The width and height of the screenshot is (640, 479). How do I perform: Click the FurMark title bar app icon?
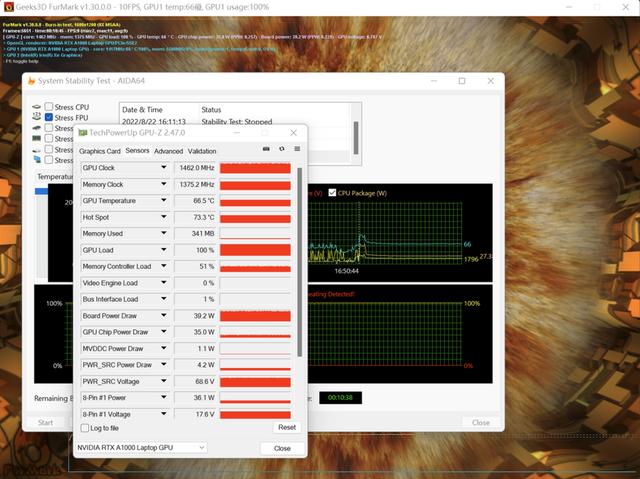tap(9, 7)
